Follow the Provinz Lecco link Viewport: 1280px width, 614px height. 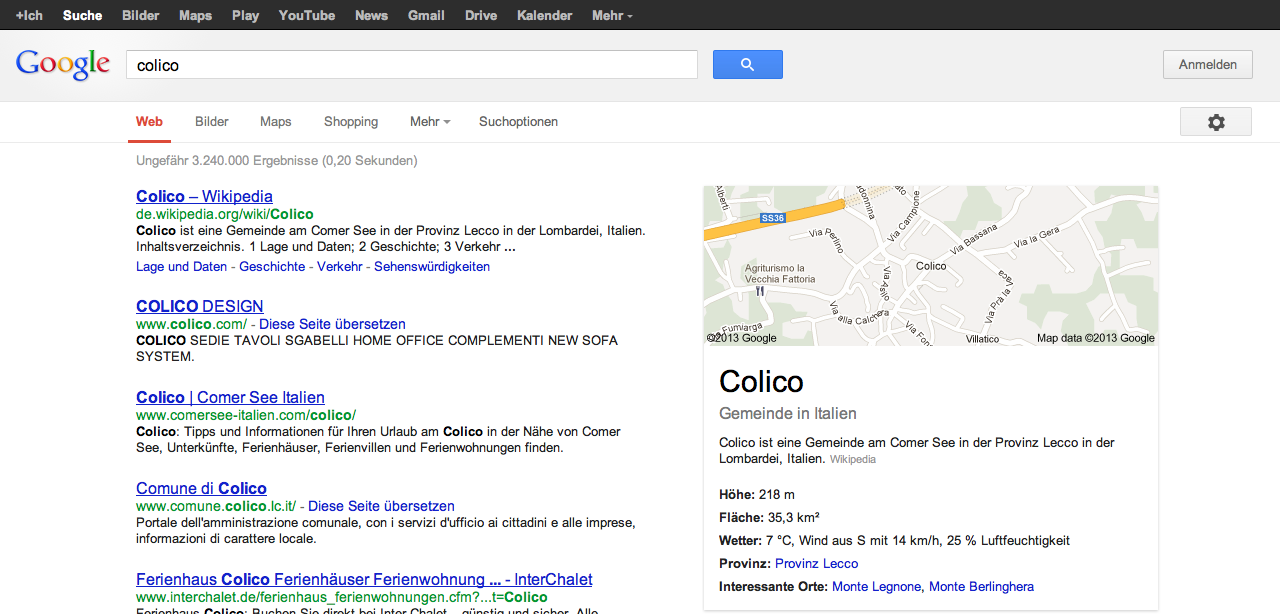tap(816, 564)
